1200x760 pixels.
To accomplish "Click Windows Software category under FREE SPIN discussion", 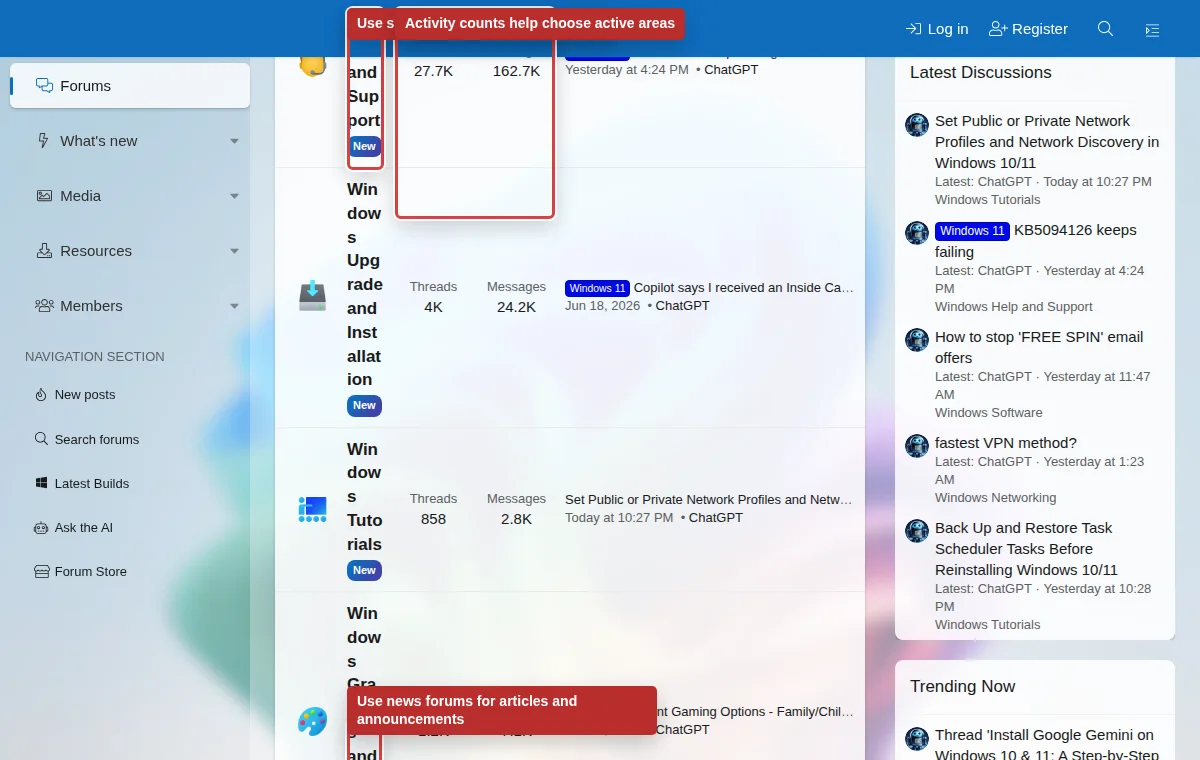I will (x=989, y=413).
